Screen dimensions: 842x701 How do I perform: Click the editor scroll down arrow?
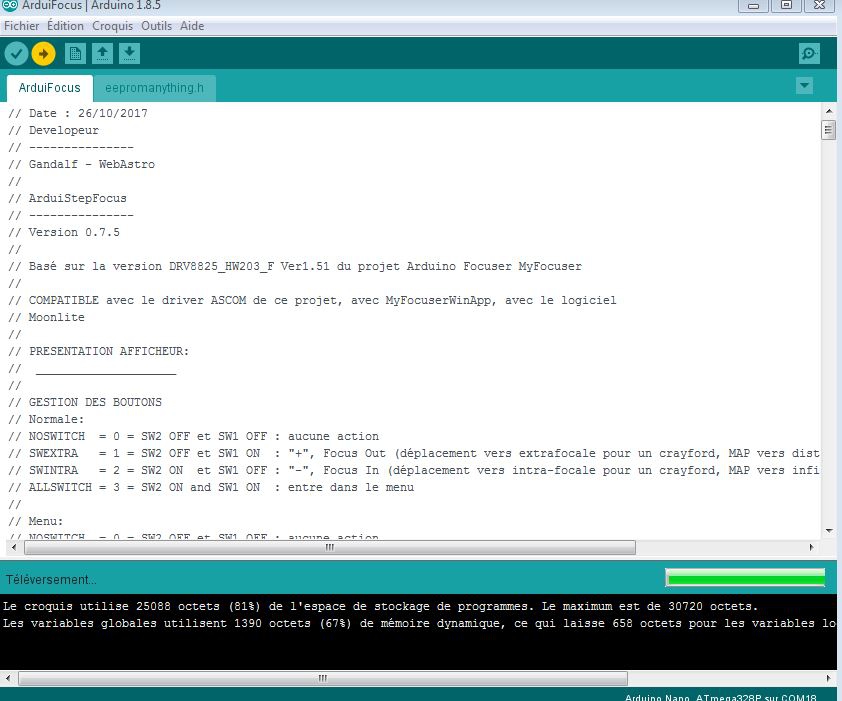click(829, 531)
